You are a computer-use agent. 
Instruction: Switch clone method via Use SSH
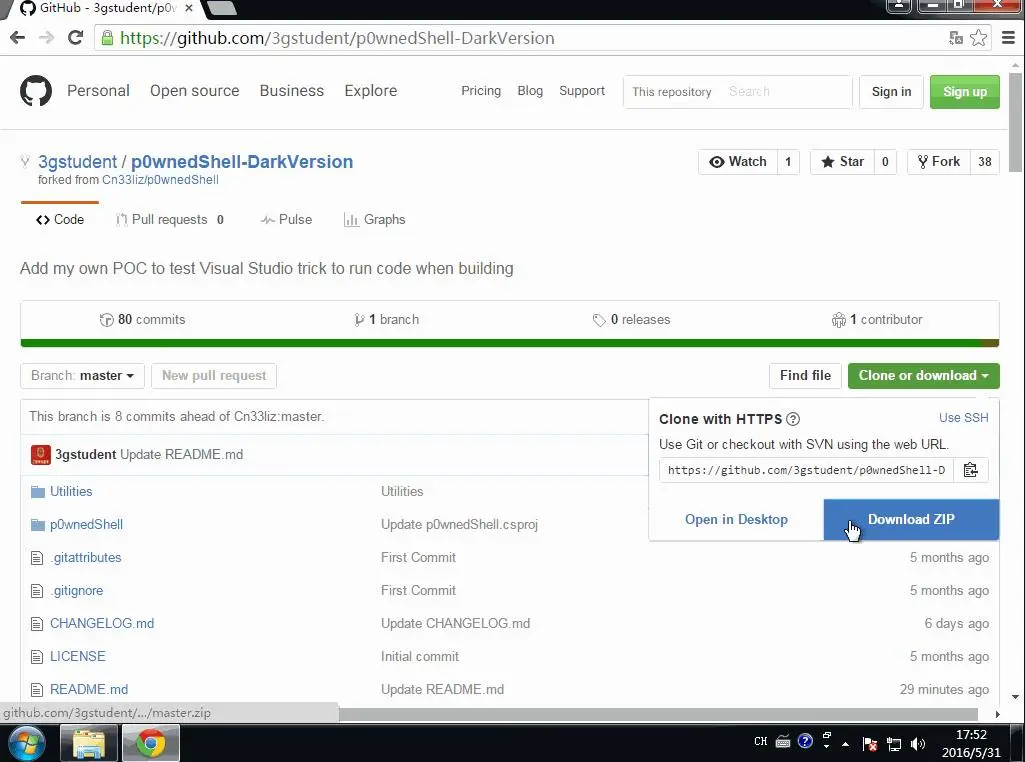(964, 418)
